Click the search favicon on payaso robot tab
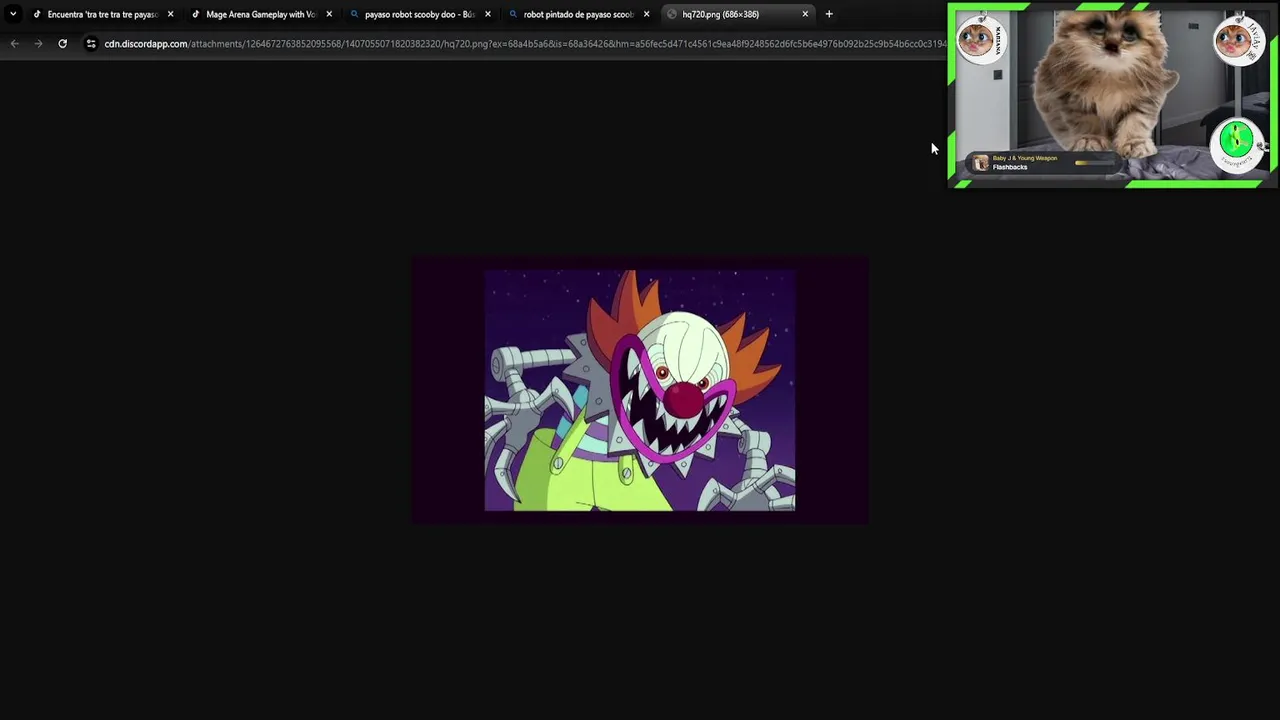The image size is (1280, 720). [x=354, y=14]
